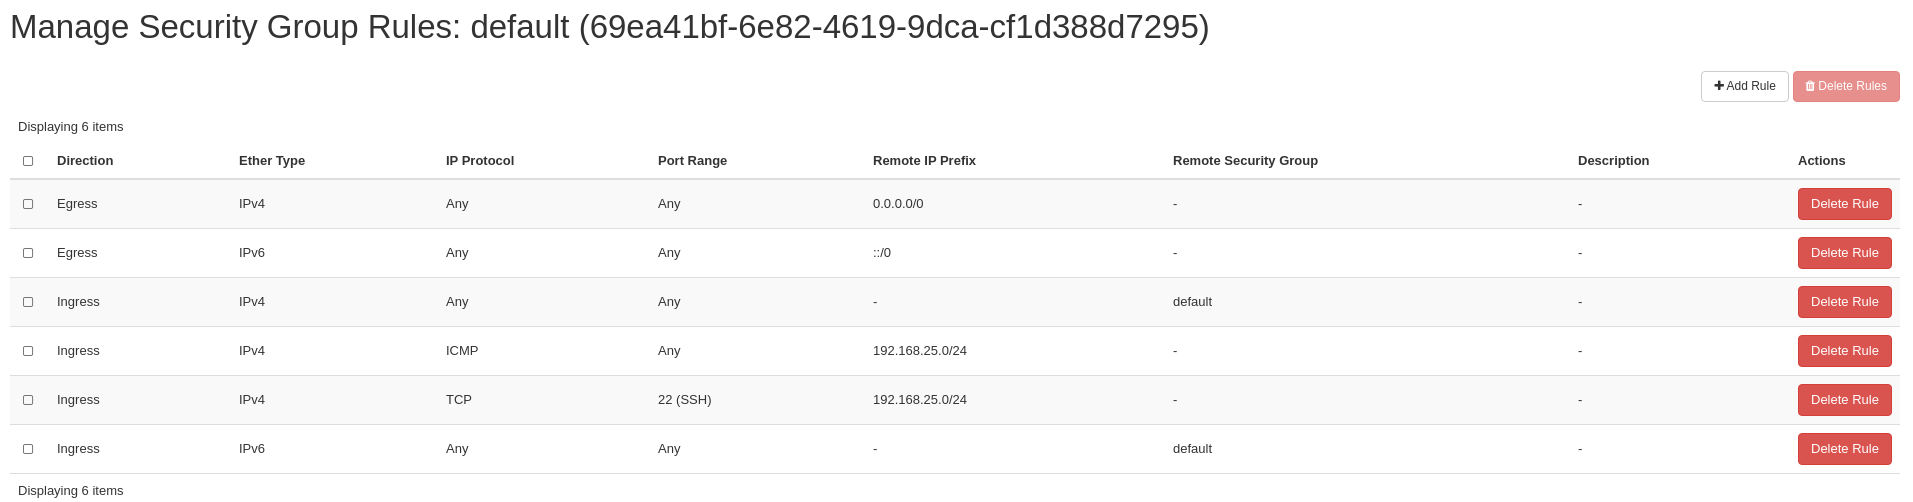
Task: Click the Remote Security Group column header
Action: (1245, 161)
